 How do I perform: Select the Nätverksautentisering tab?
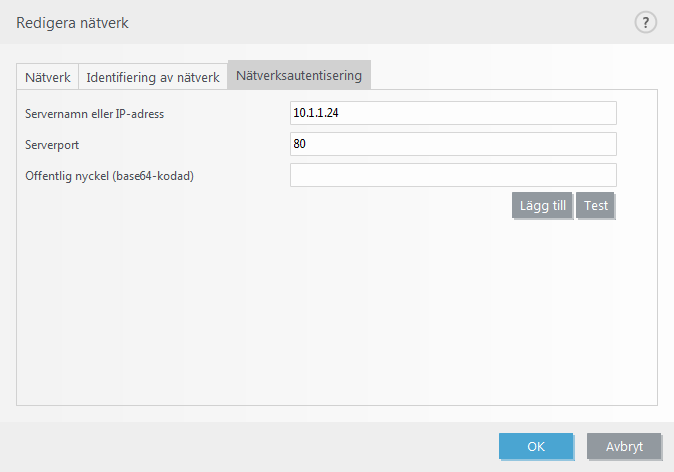pos(299,75)
